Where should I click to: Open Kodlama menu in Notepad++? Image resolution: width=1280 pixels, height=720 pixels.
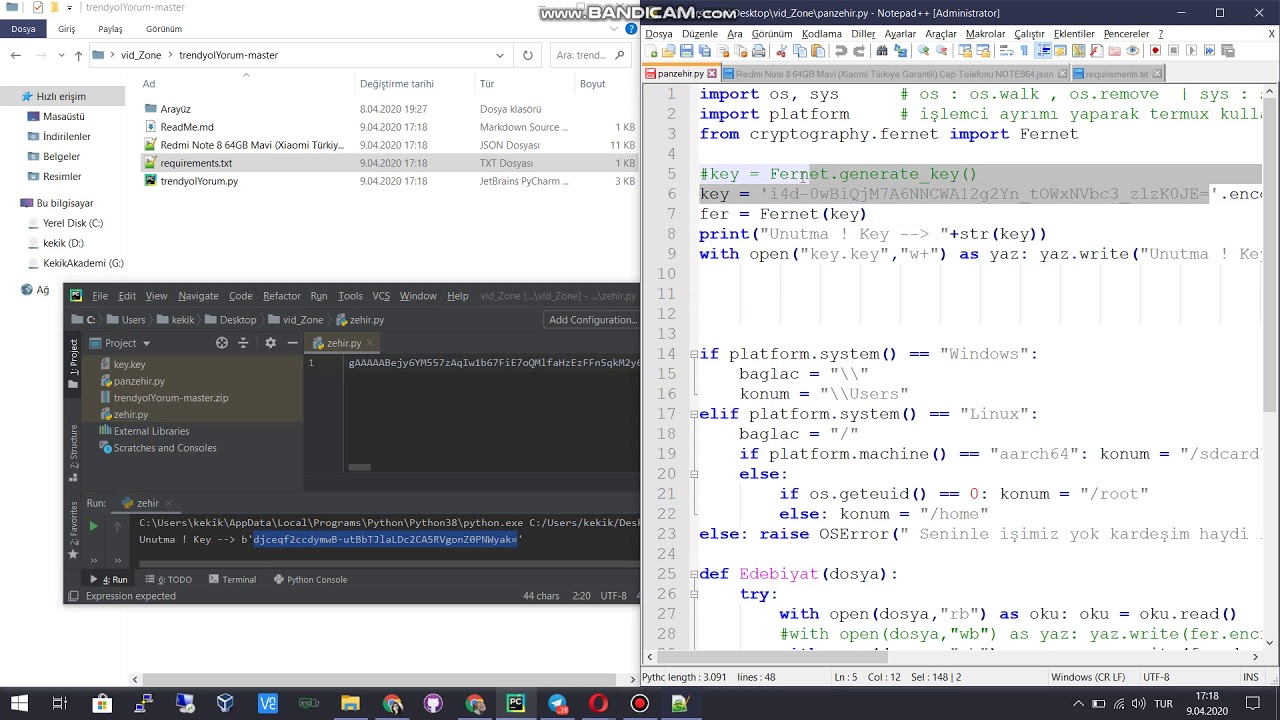click(x=822, y=34)
